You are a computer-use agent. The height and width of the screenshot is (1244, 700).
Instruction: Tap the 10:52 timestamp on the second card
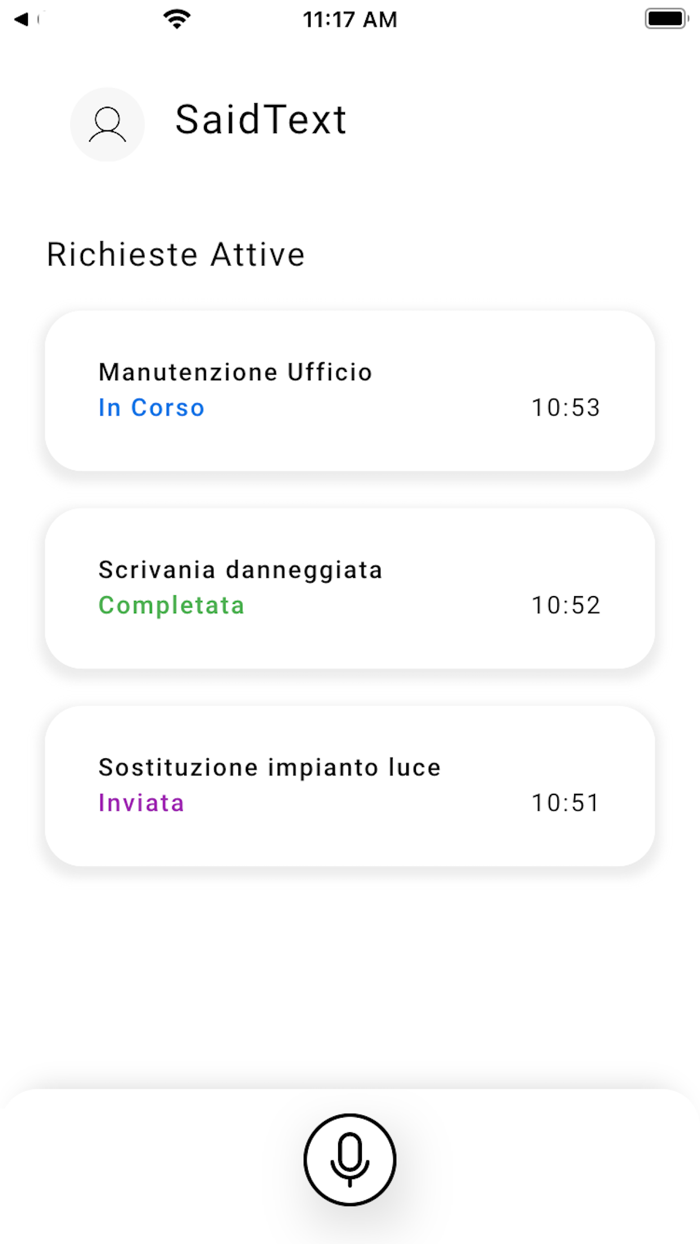coord(565,605)
